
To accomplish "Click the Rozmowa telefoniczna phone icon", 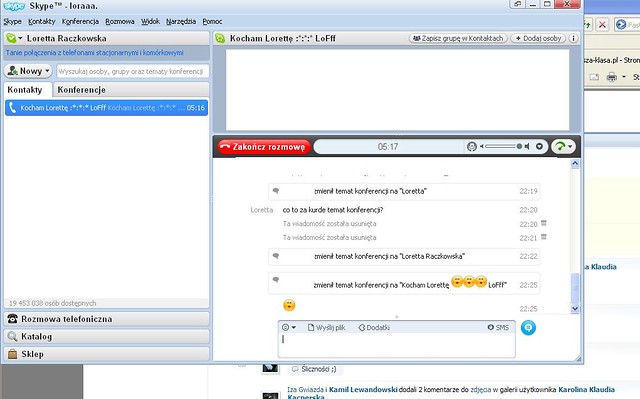I will pyautogui.click(x=12, y=319).
